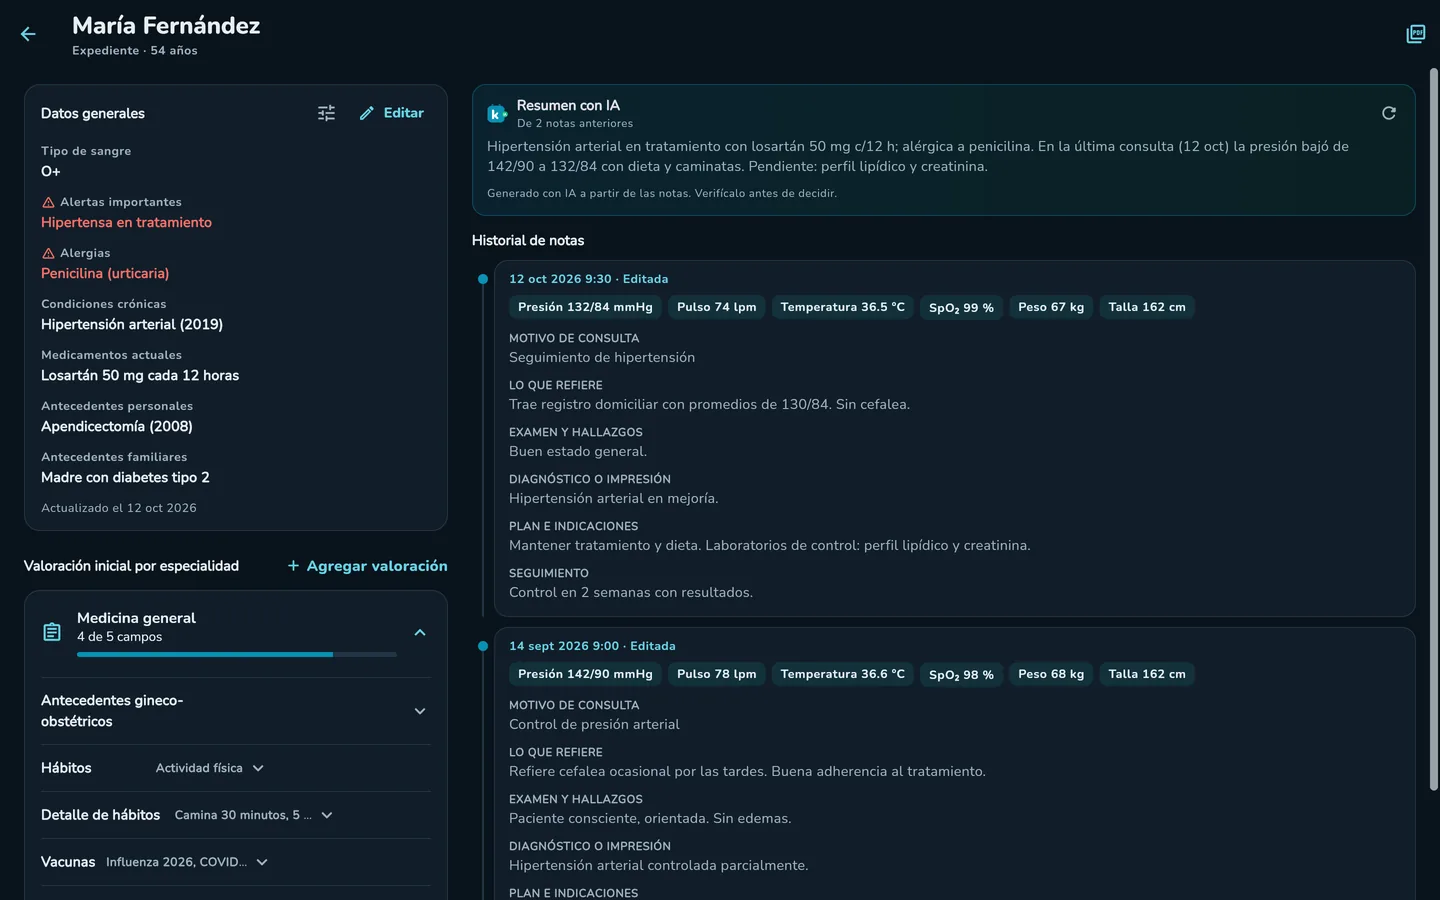Viewport: 1440px width, 900px height.
Task: Expand Antecedentes gineco-obstétricos
Action: point(236,711)
